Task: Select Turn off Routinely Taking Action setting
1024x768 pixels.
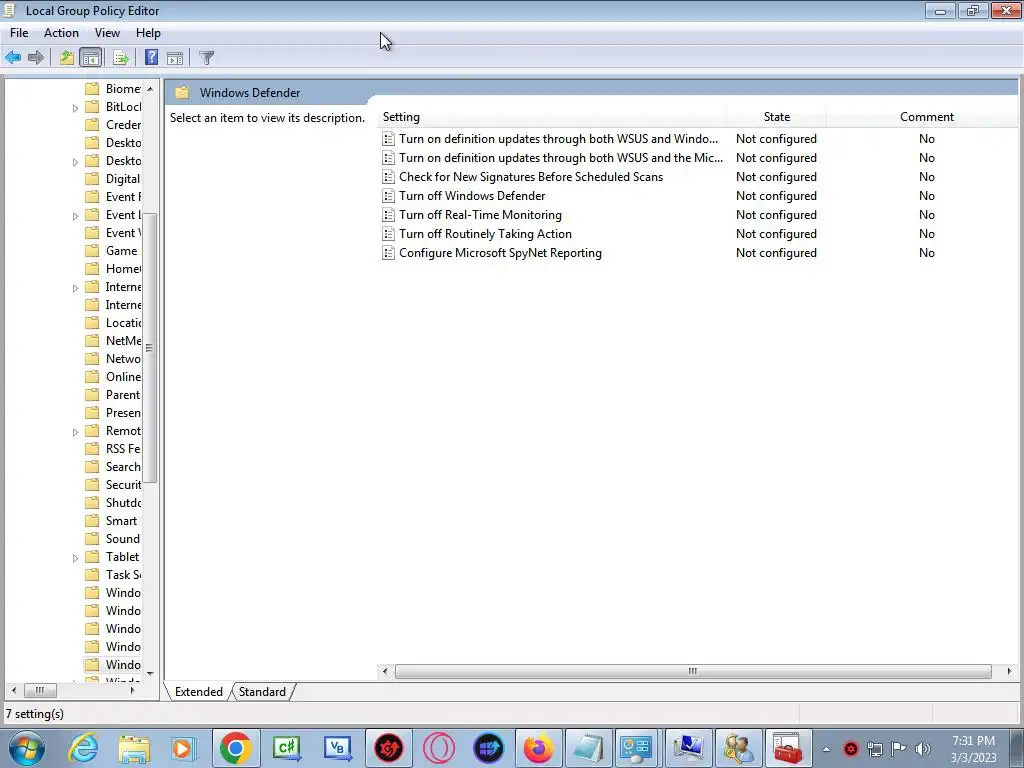Action: [x=485, y=234]
